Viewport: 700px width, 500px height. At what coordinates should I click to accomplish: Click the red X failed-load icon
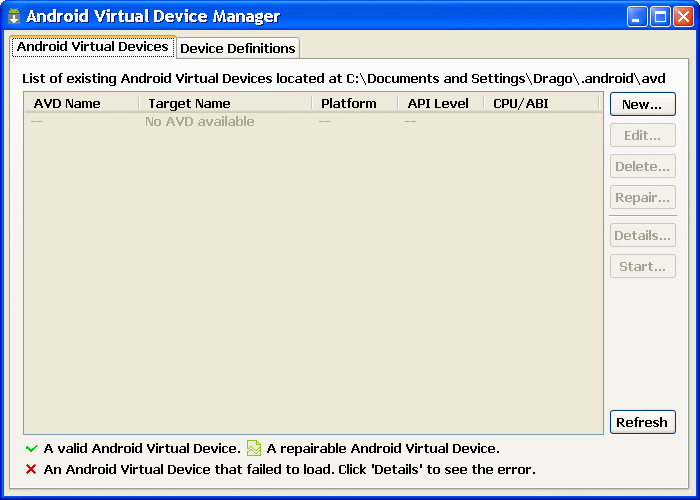[31, 469]
